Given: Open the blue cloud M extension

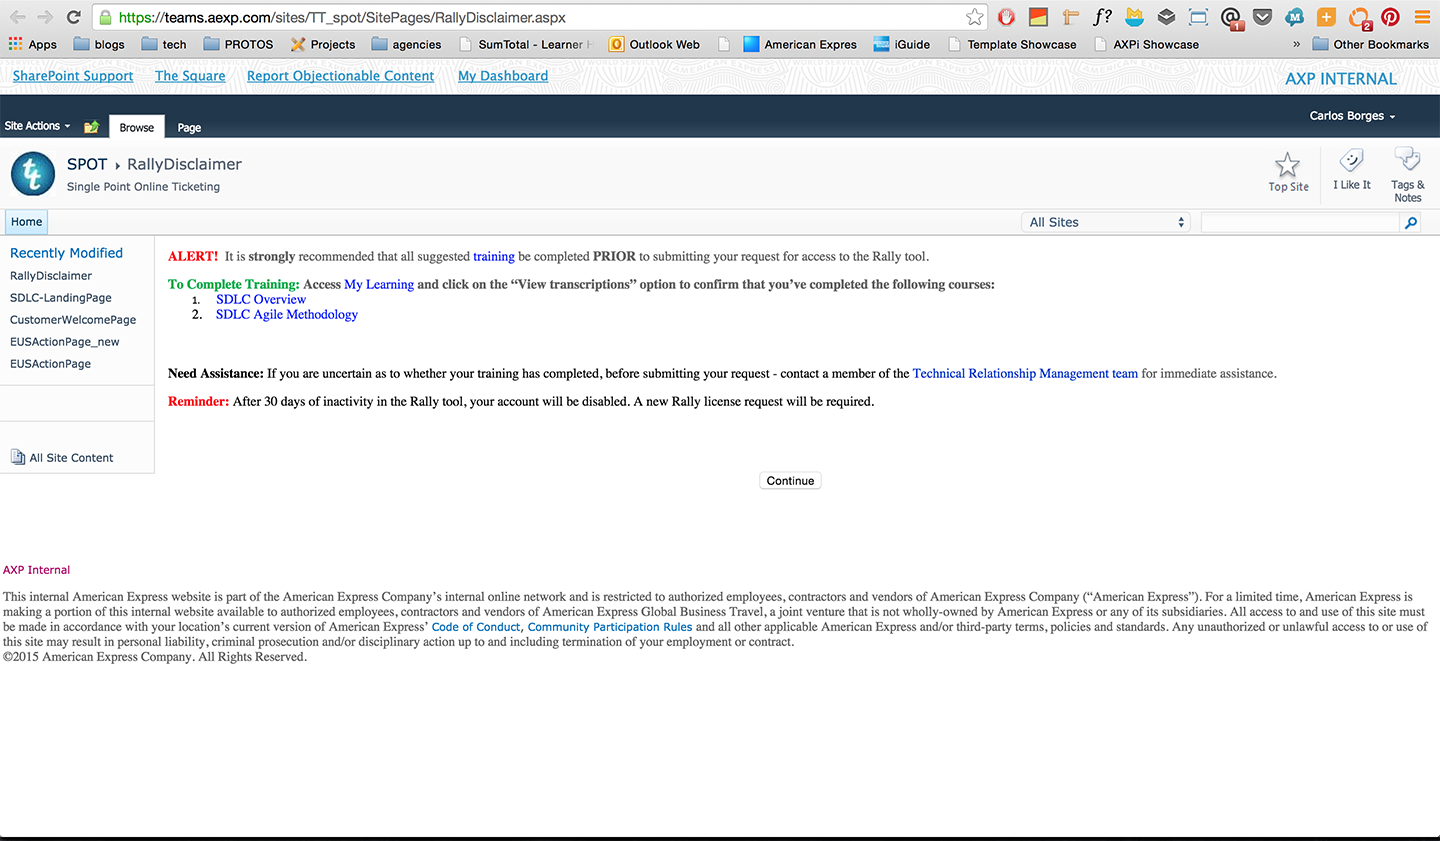Looking at the screenshot, I should (x=1295, y=17).
